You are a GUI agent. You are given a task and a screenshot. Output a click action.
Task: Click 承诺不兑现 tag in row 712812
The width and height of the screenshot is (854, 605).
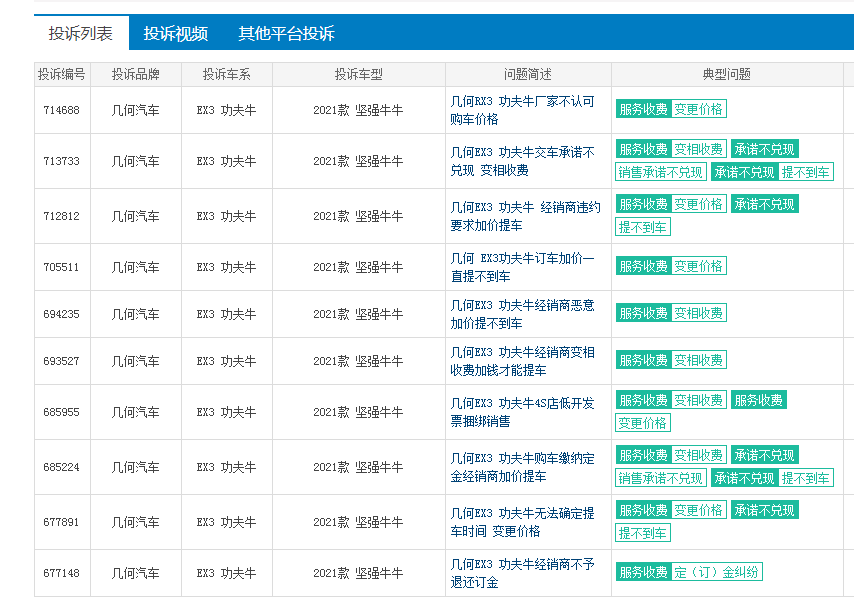coord(765,204)
